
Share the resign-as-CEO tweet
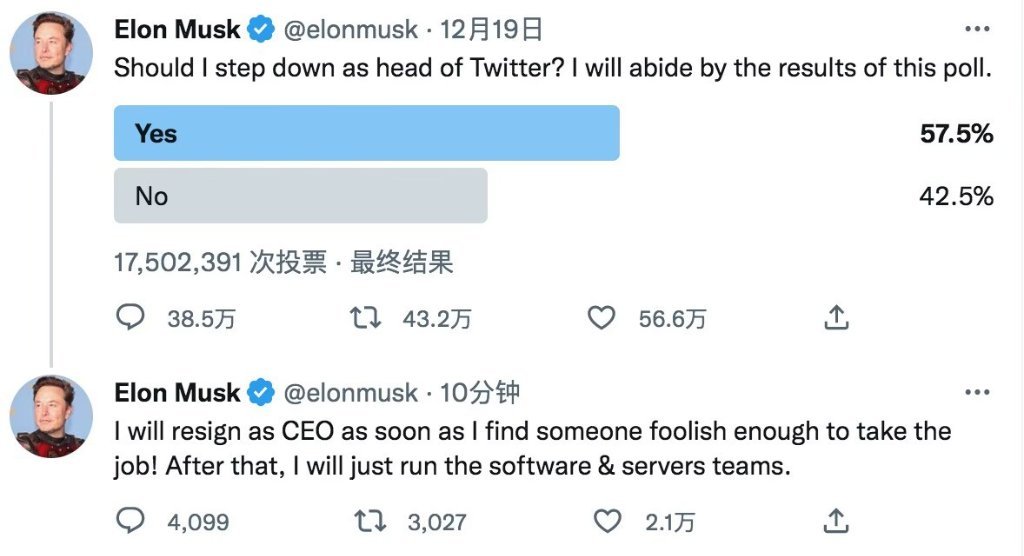click(x=836, y=520)
